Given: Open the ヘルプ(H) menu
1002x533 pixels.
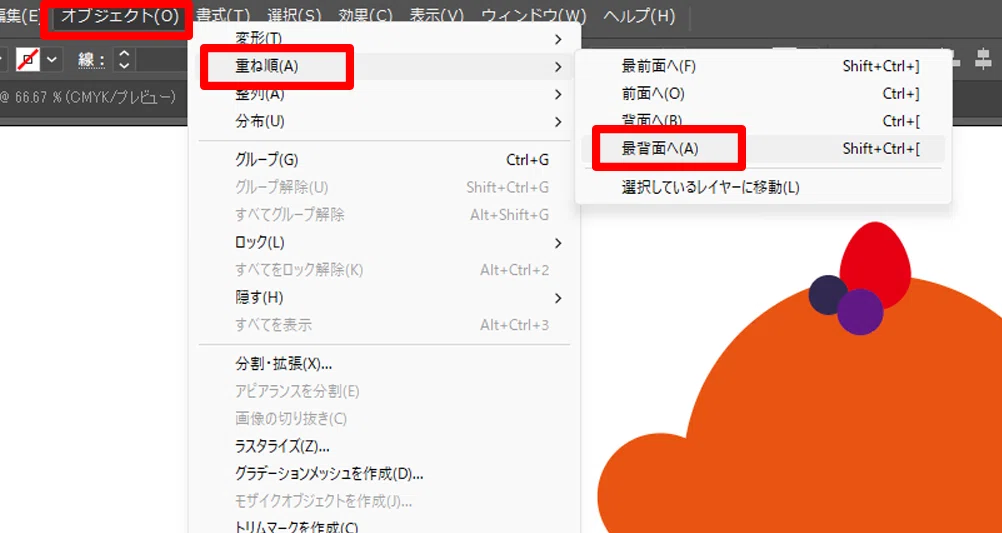Looking at the screenshot, I should pos(639,15).
